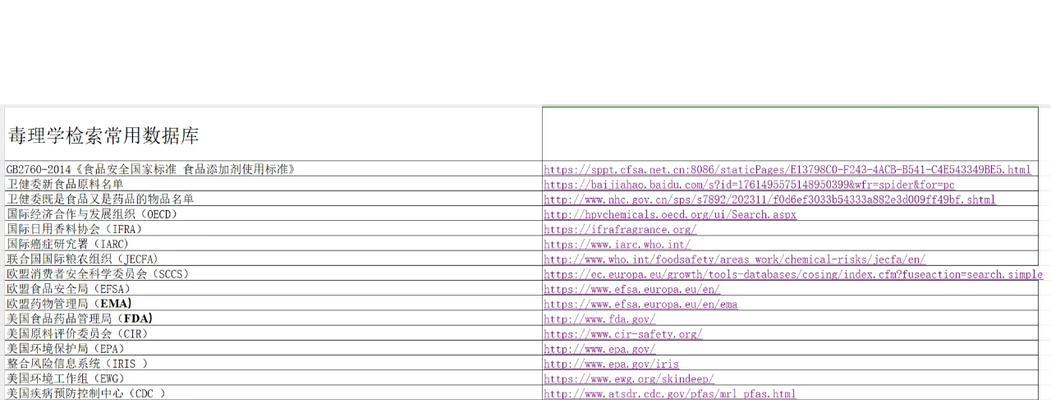Select the 整合风险信息系统（IRIS）cell
Image resolution: width=1051 pixels, height=400 pixels.
(x=273, y=363)
